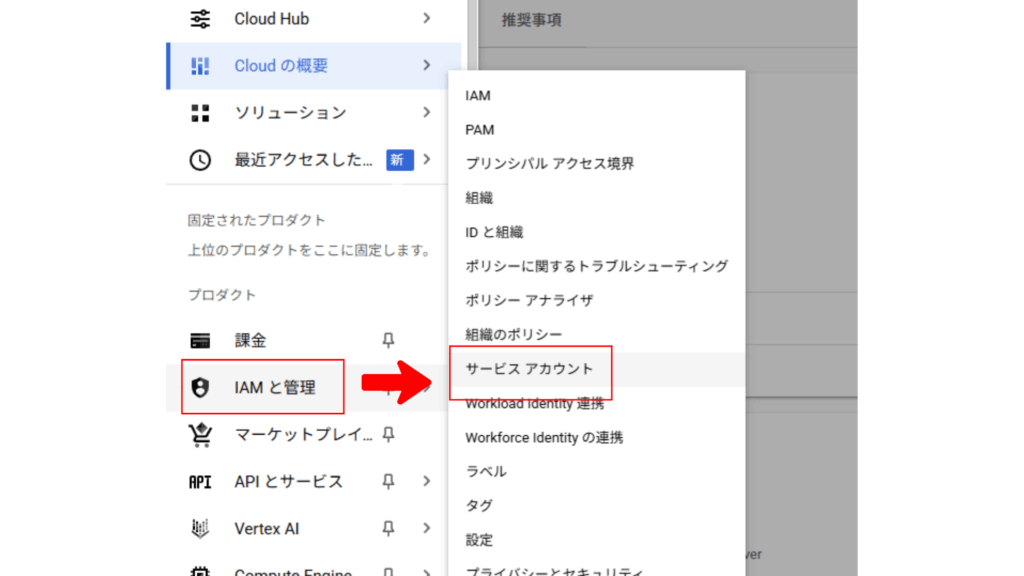The height and width of the screenshot is (576, 1024).
Task: Click the 課金 credit card icon
Action: (200, 340)
